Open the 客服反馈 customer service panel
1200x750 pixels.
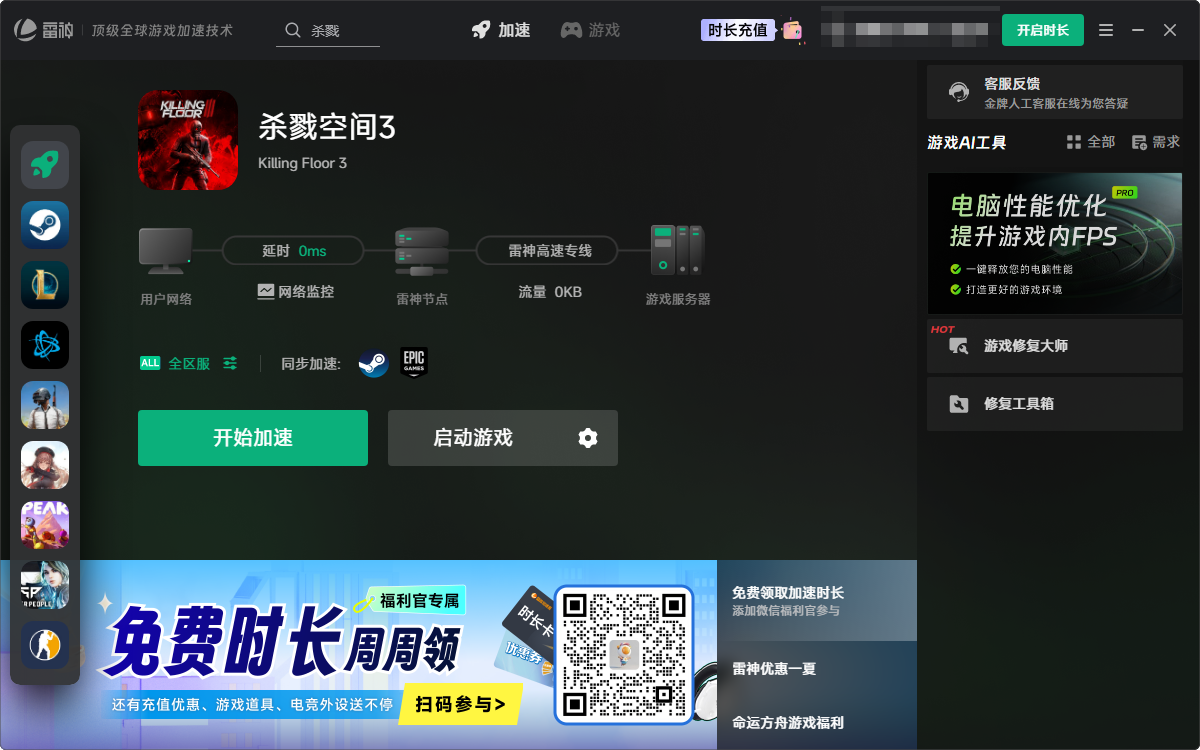coord(1053,92)
